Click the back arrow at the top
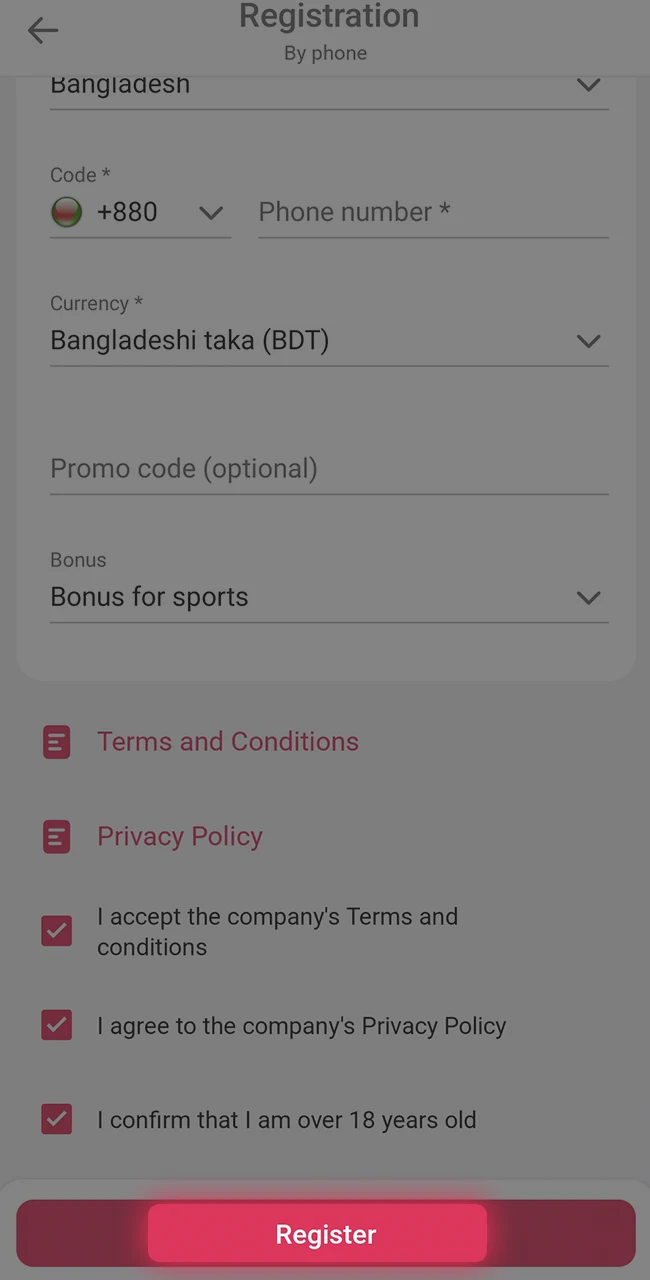 tap(42, 30)
